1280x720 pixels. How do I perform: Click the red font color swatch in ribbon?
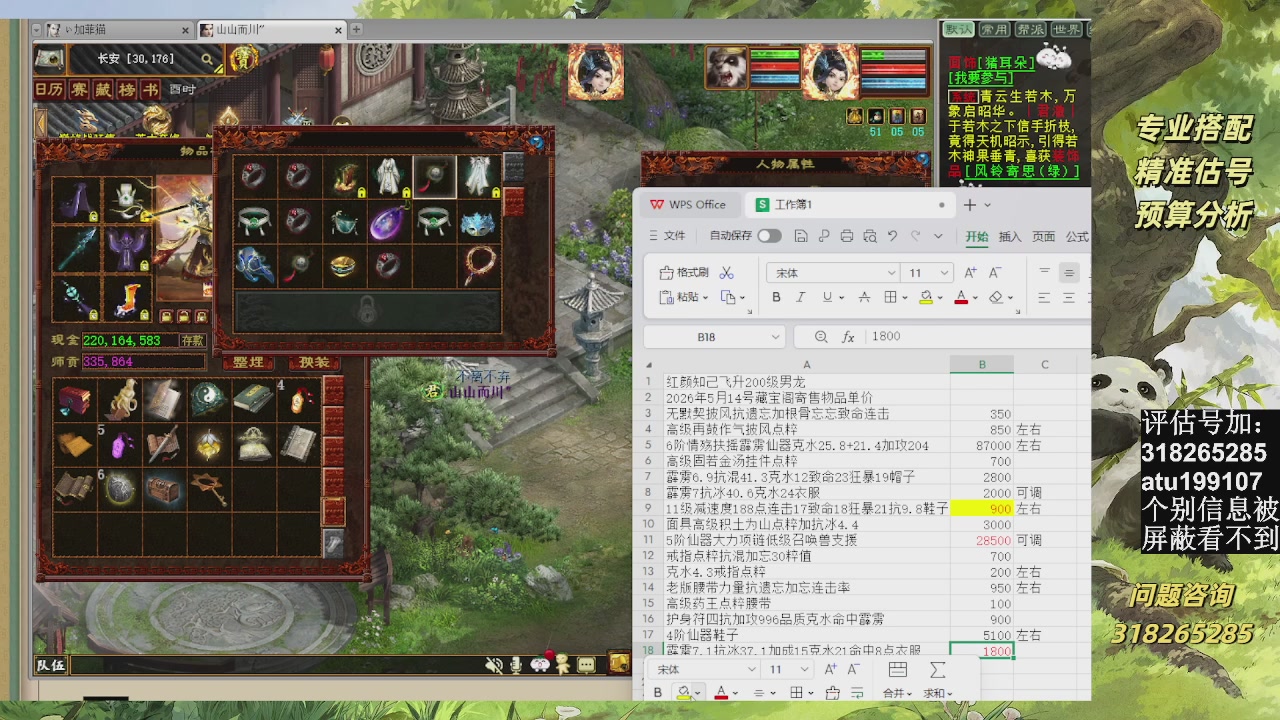(961, 298)
